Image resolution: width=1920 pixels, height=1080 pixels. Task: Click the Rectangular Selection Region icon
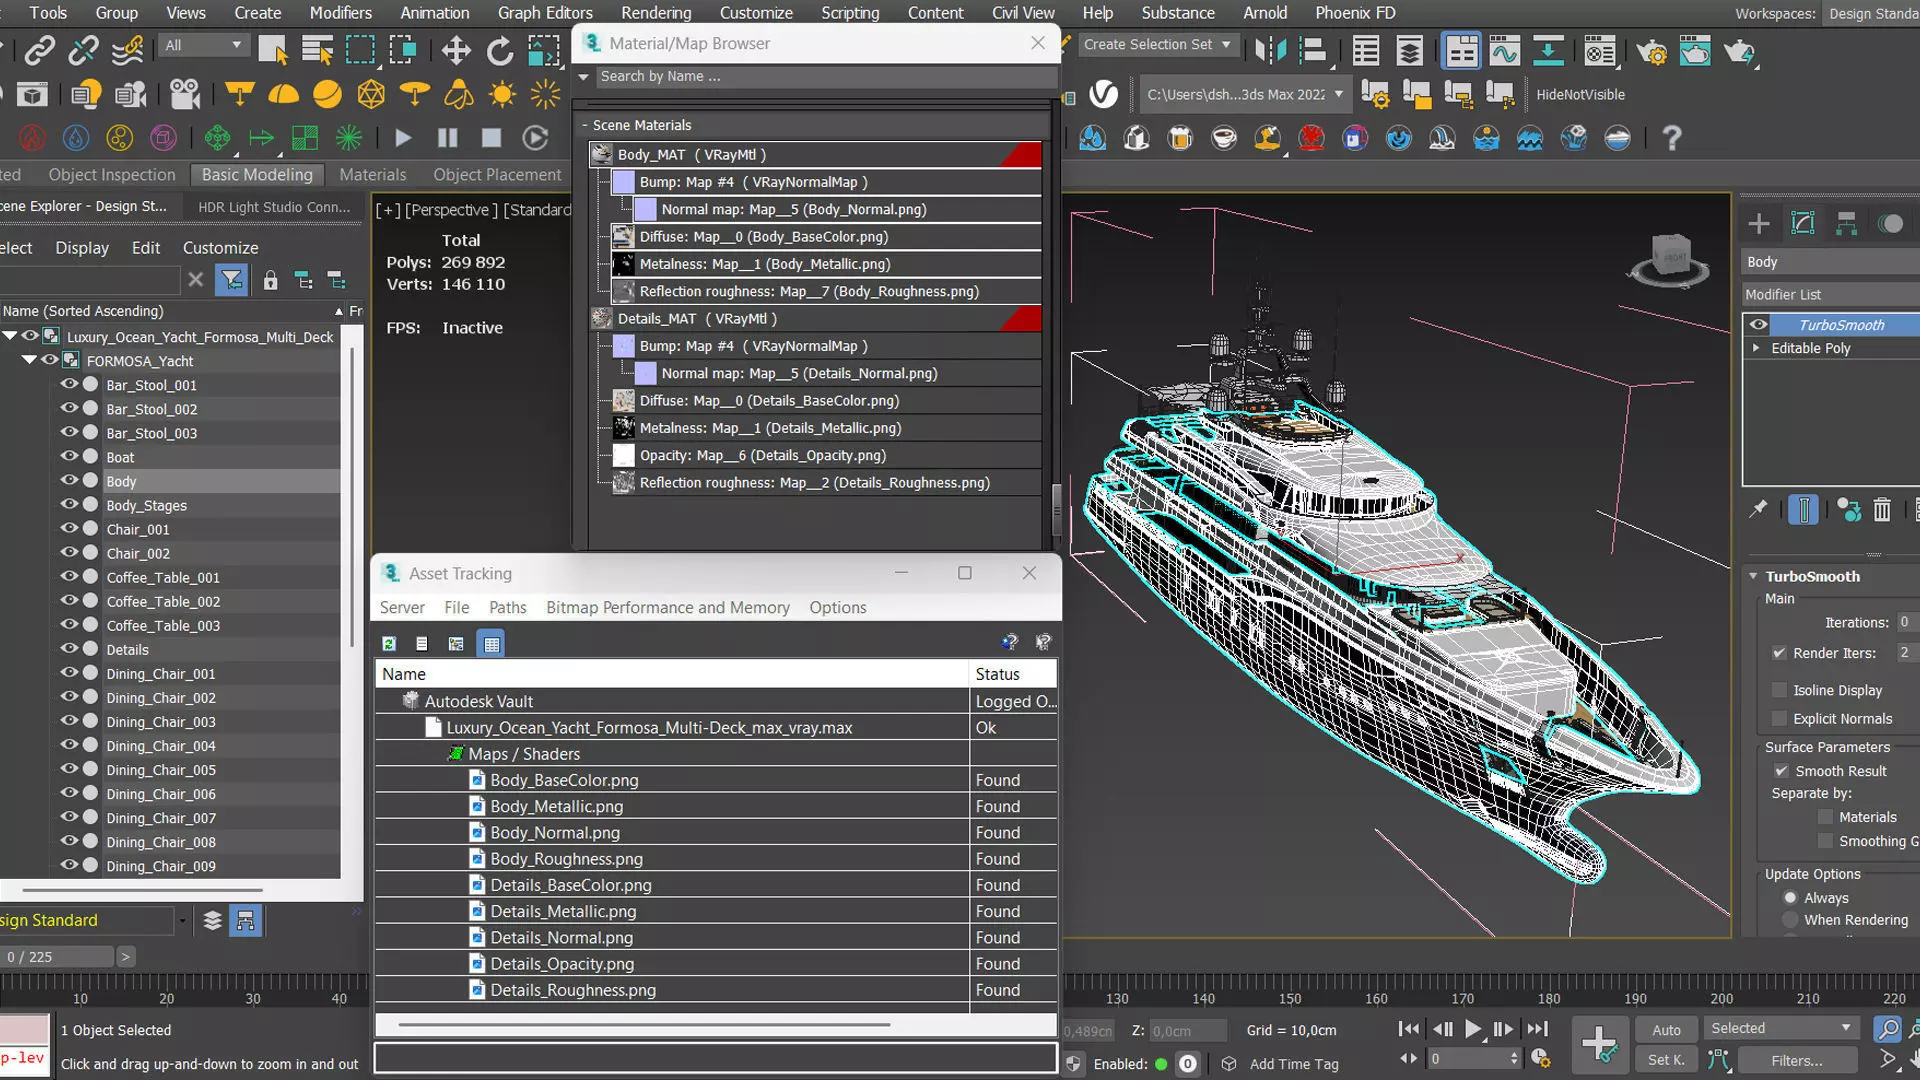pos(360,50)
